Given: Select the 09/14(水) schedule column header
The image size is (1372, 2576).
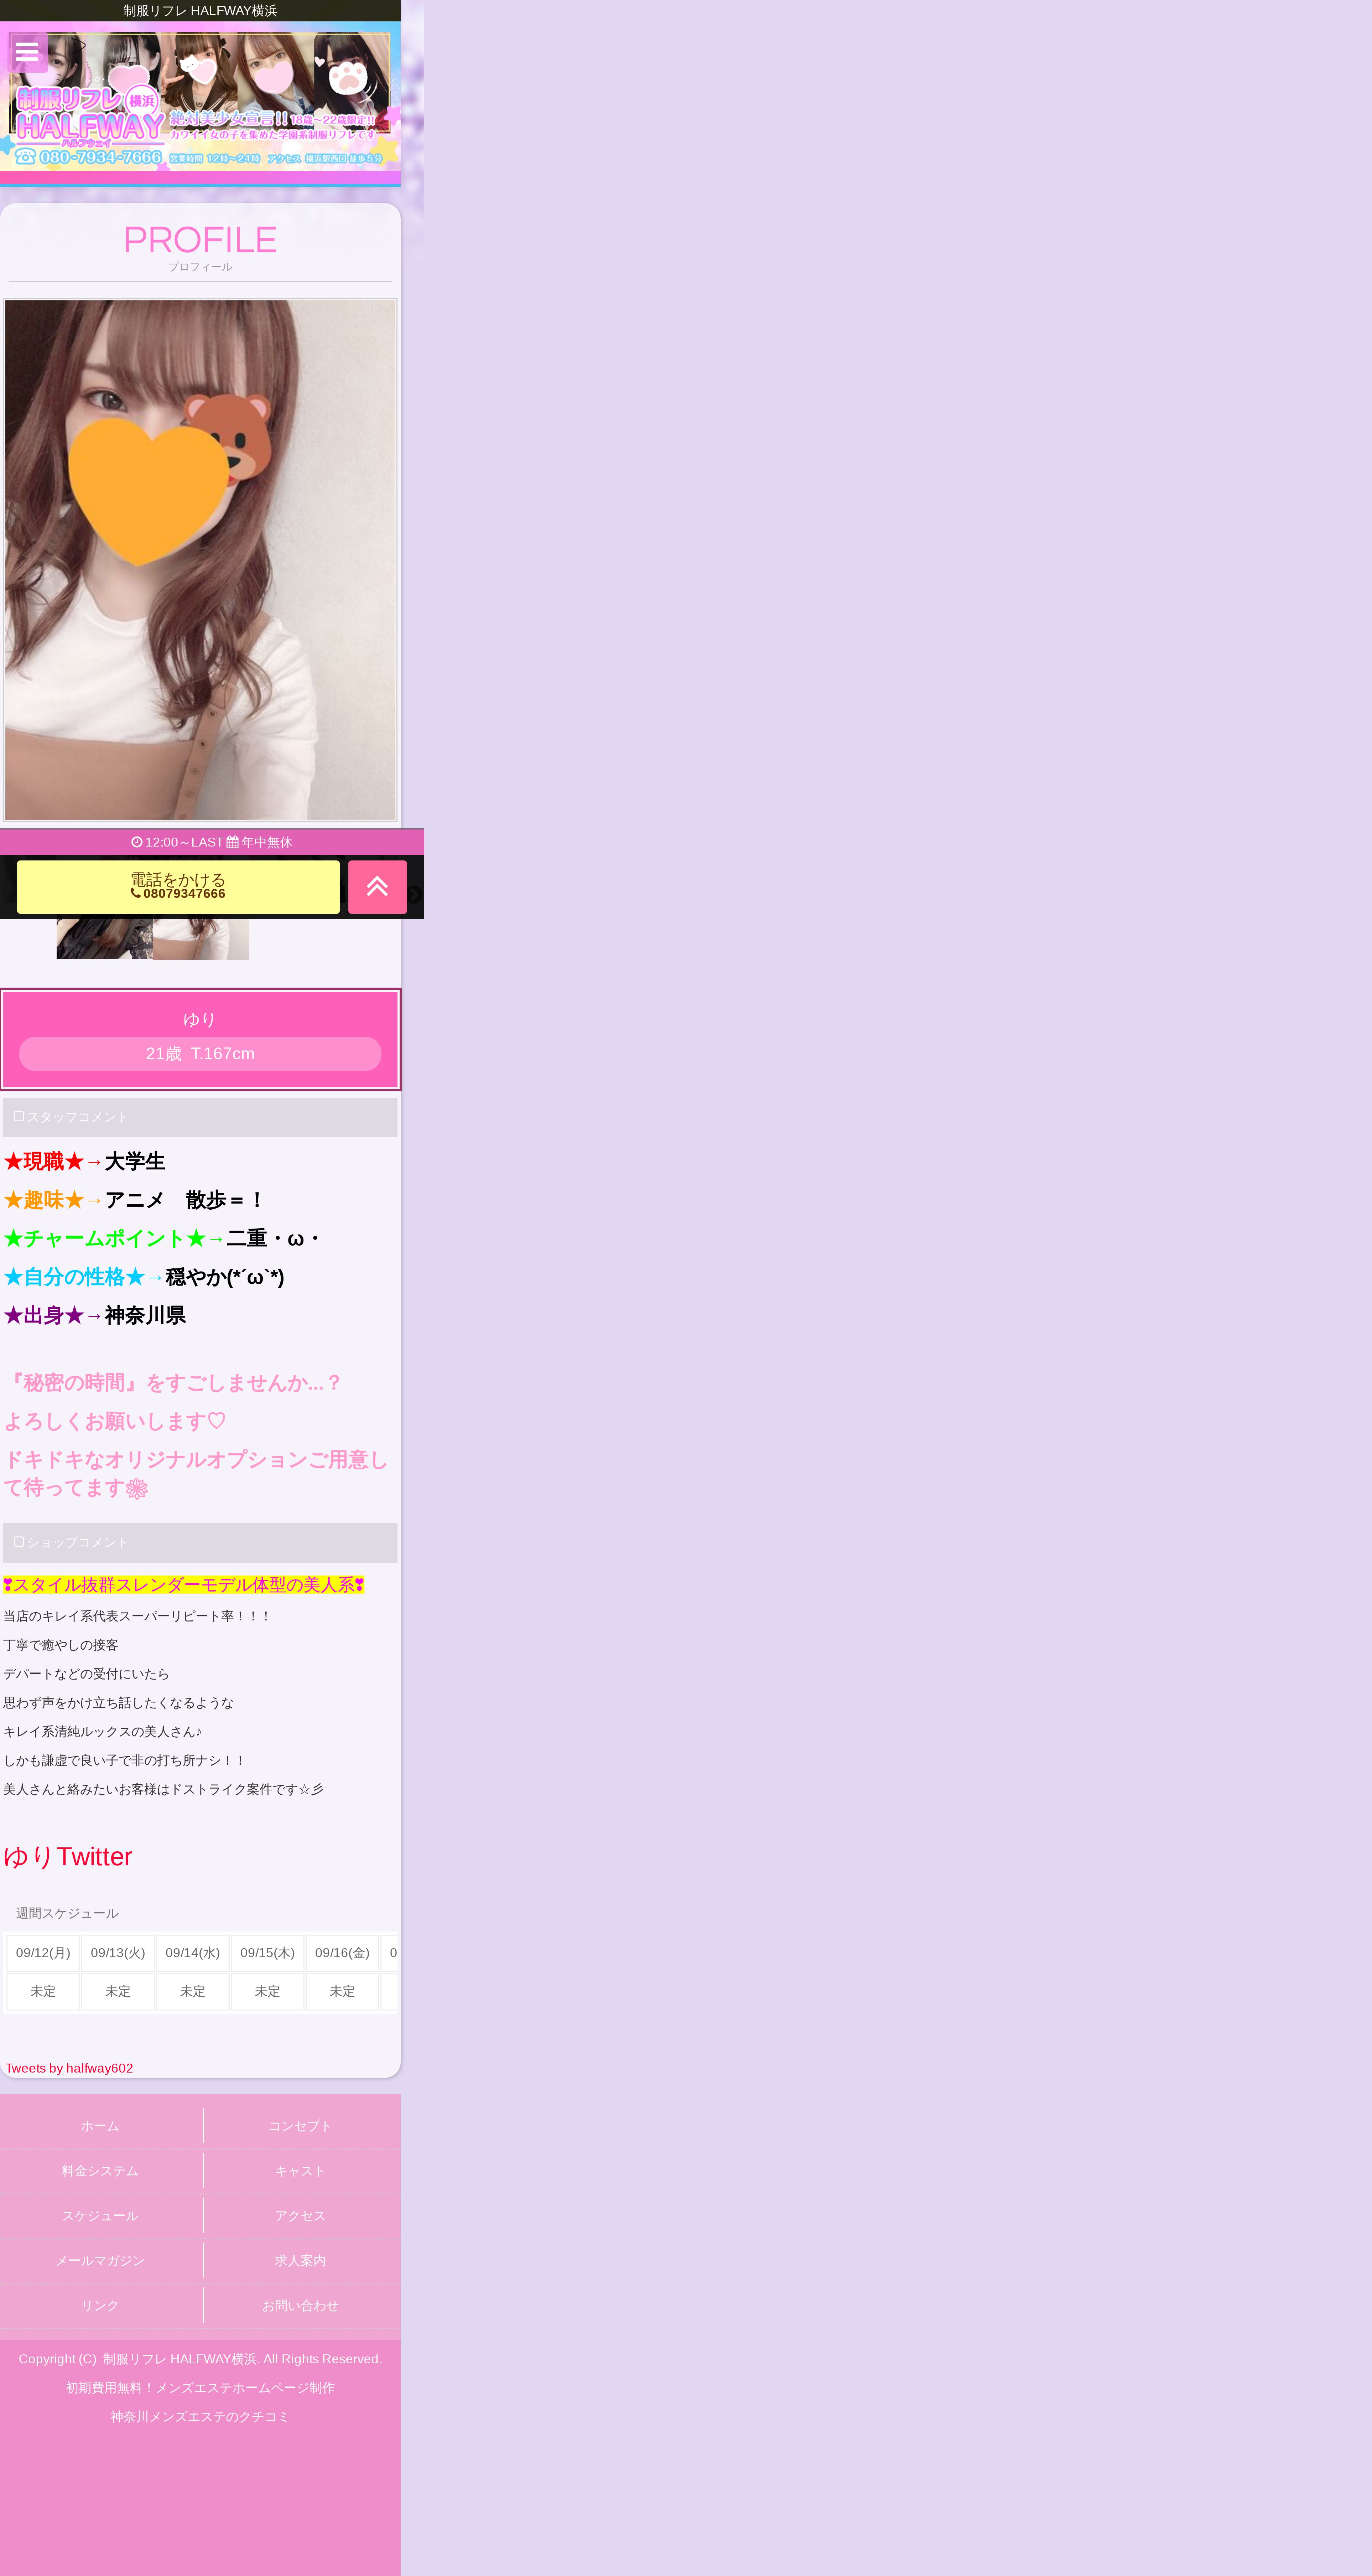Looking at the screenshot, I should [193, 1953].
